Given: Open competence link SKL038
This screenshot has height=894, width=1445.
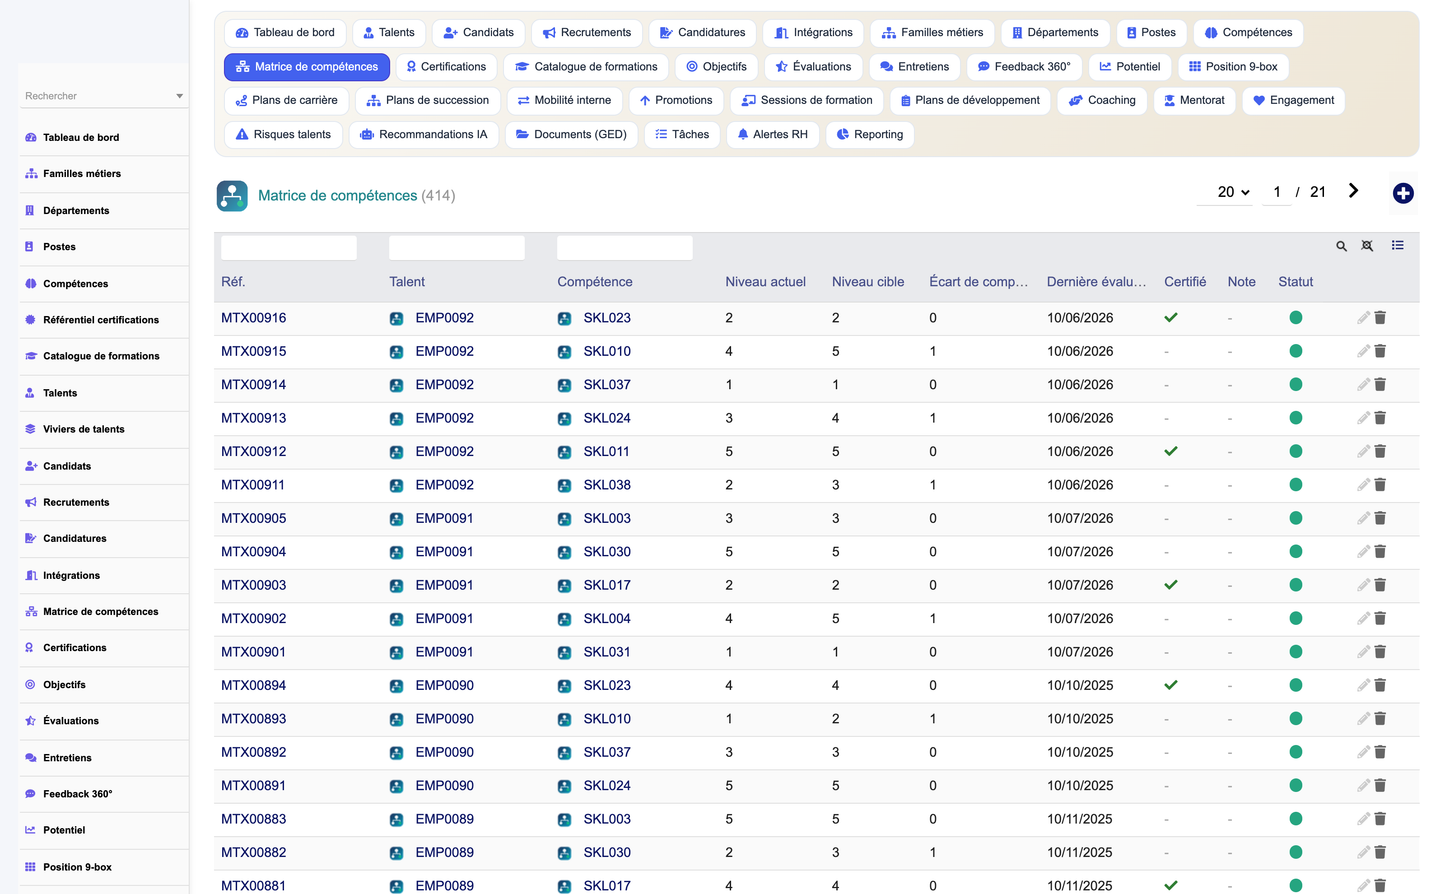Looking at the screenshot, I should 607,485.
